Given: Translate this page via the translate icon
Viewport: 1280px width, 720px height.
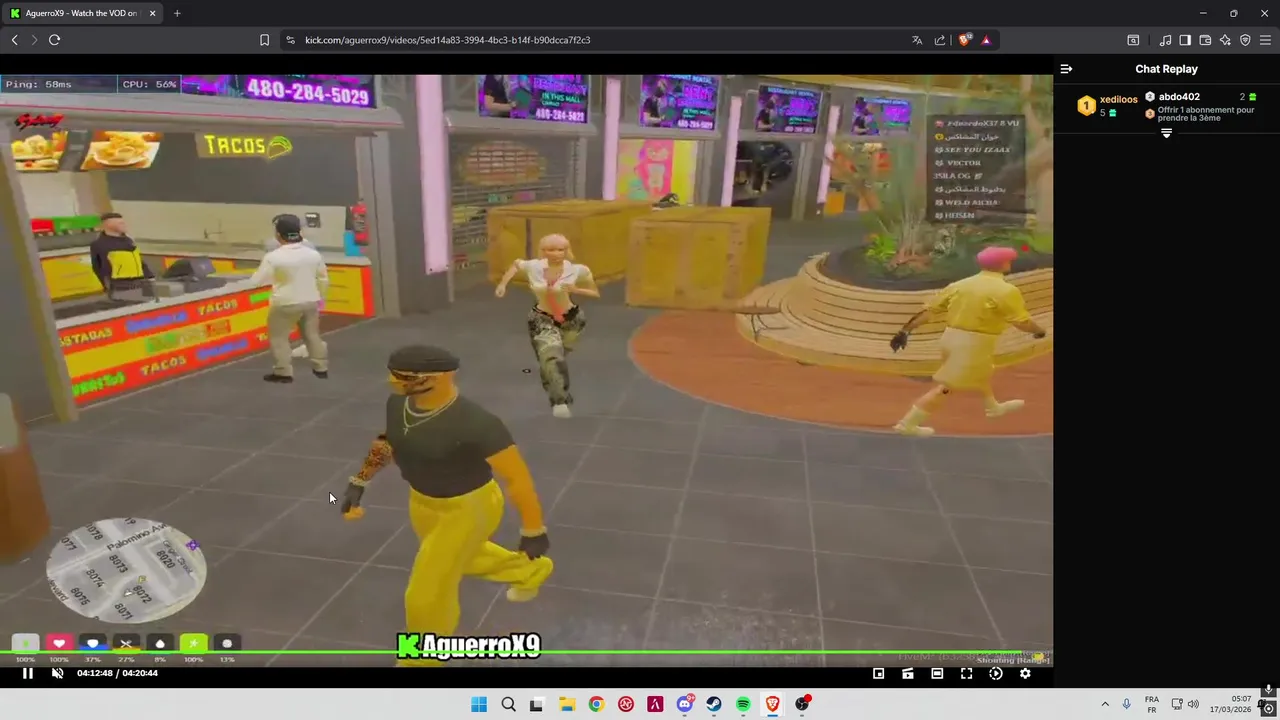Looking at the screenshot, I should pos(917,40).
